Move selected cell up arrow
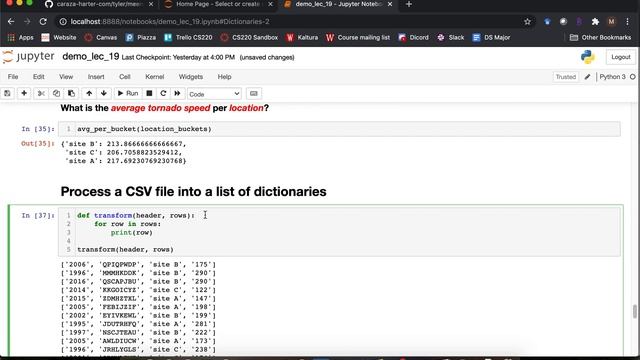The height and width of the screenshot is (360, 640). pos(89,93)
